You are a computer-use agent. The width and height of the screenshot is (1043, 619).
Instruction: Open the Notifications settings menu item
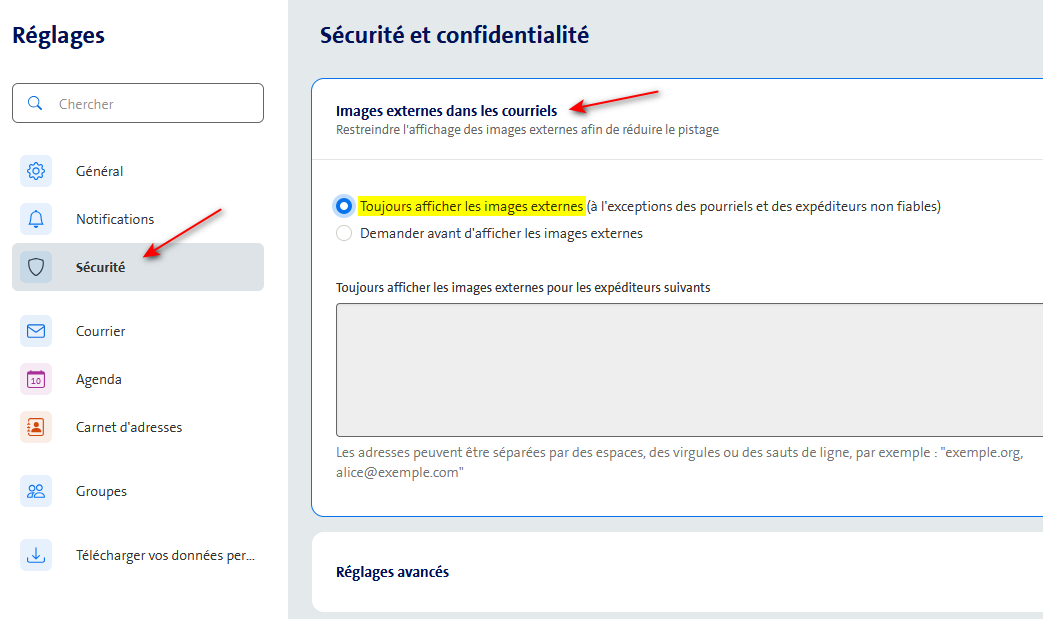pos(115,219)
